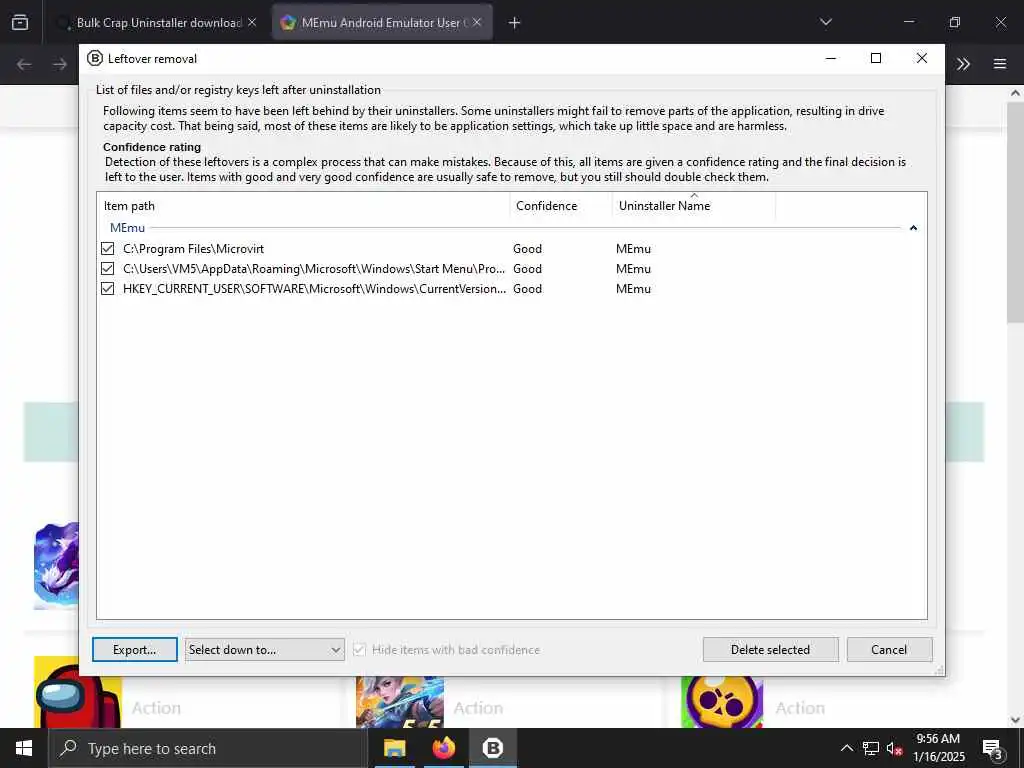1024x768 pixels.
Task: Open the notifications action center
Action: click(x=992, y=749)
